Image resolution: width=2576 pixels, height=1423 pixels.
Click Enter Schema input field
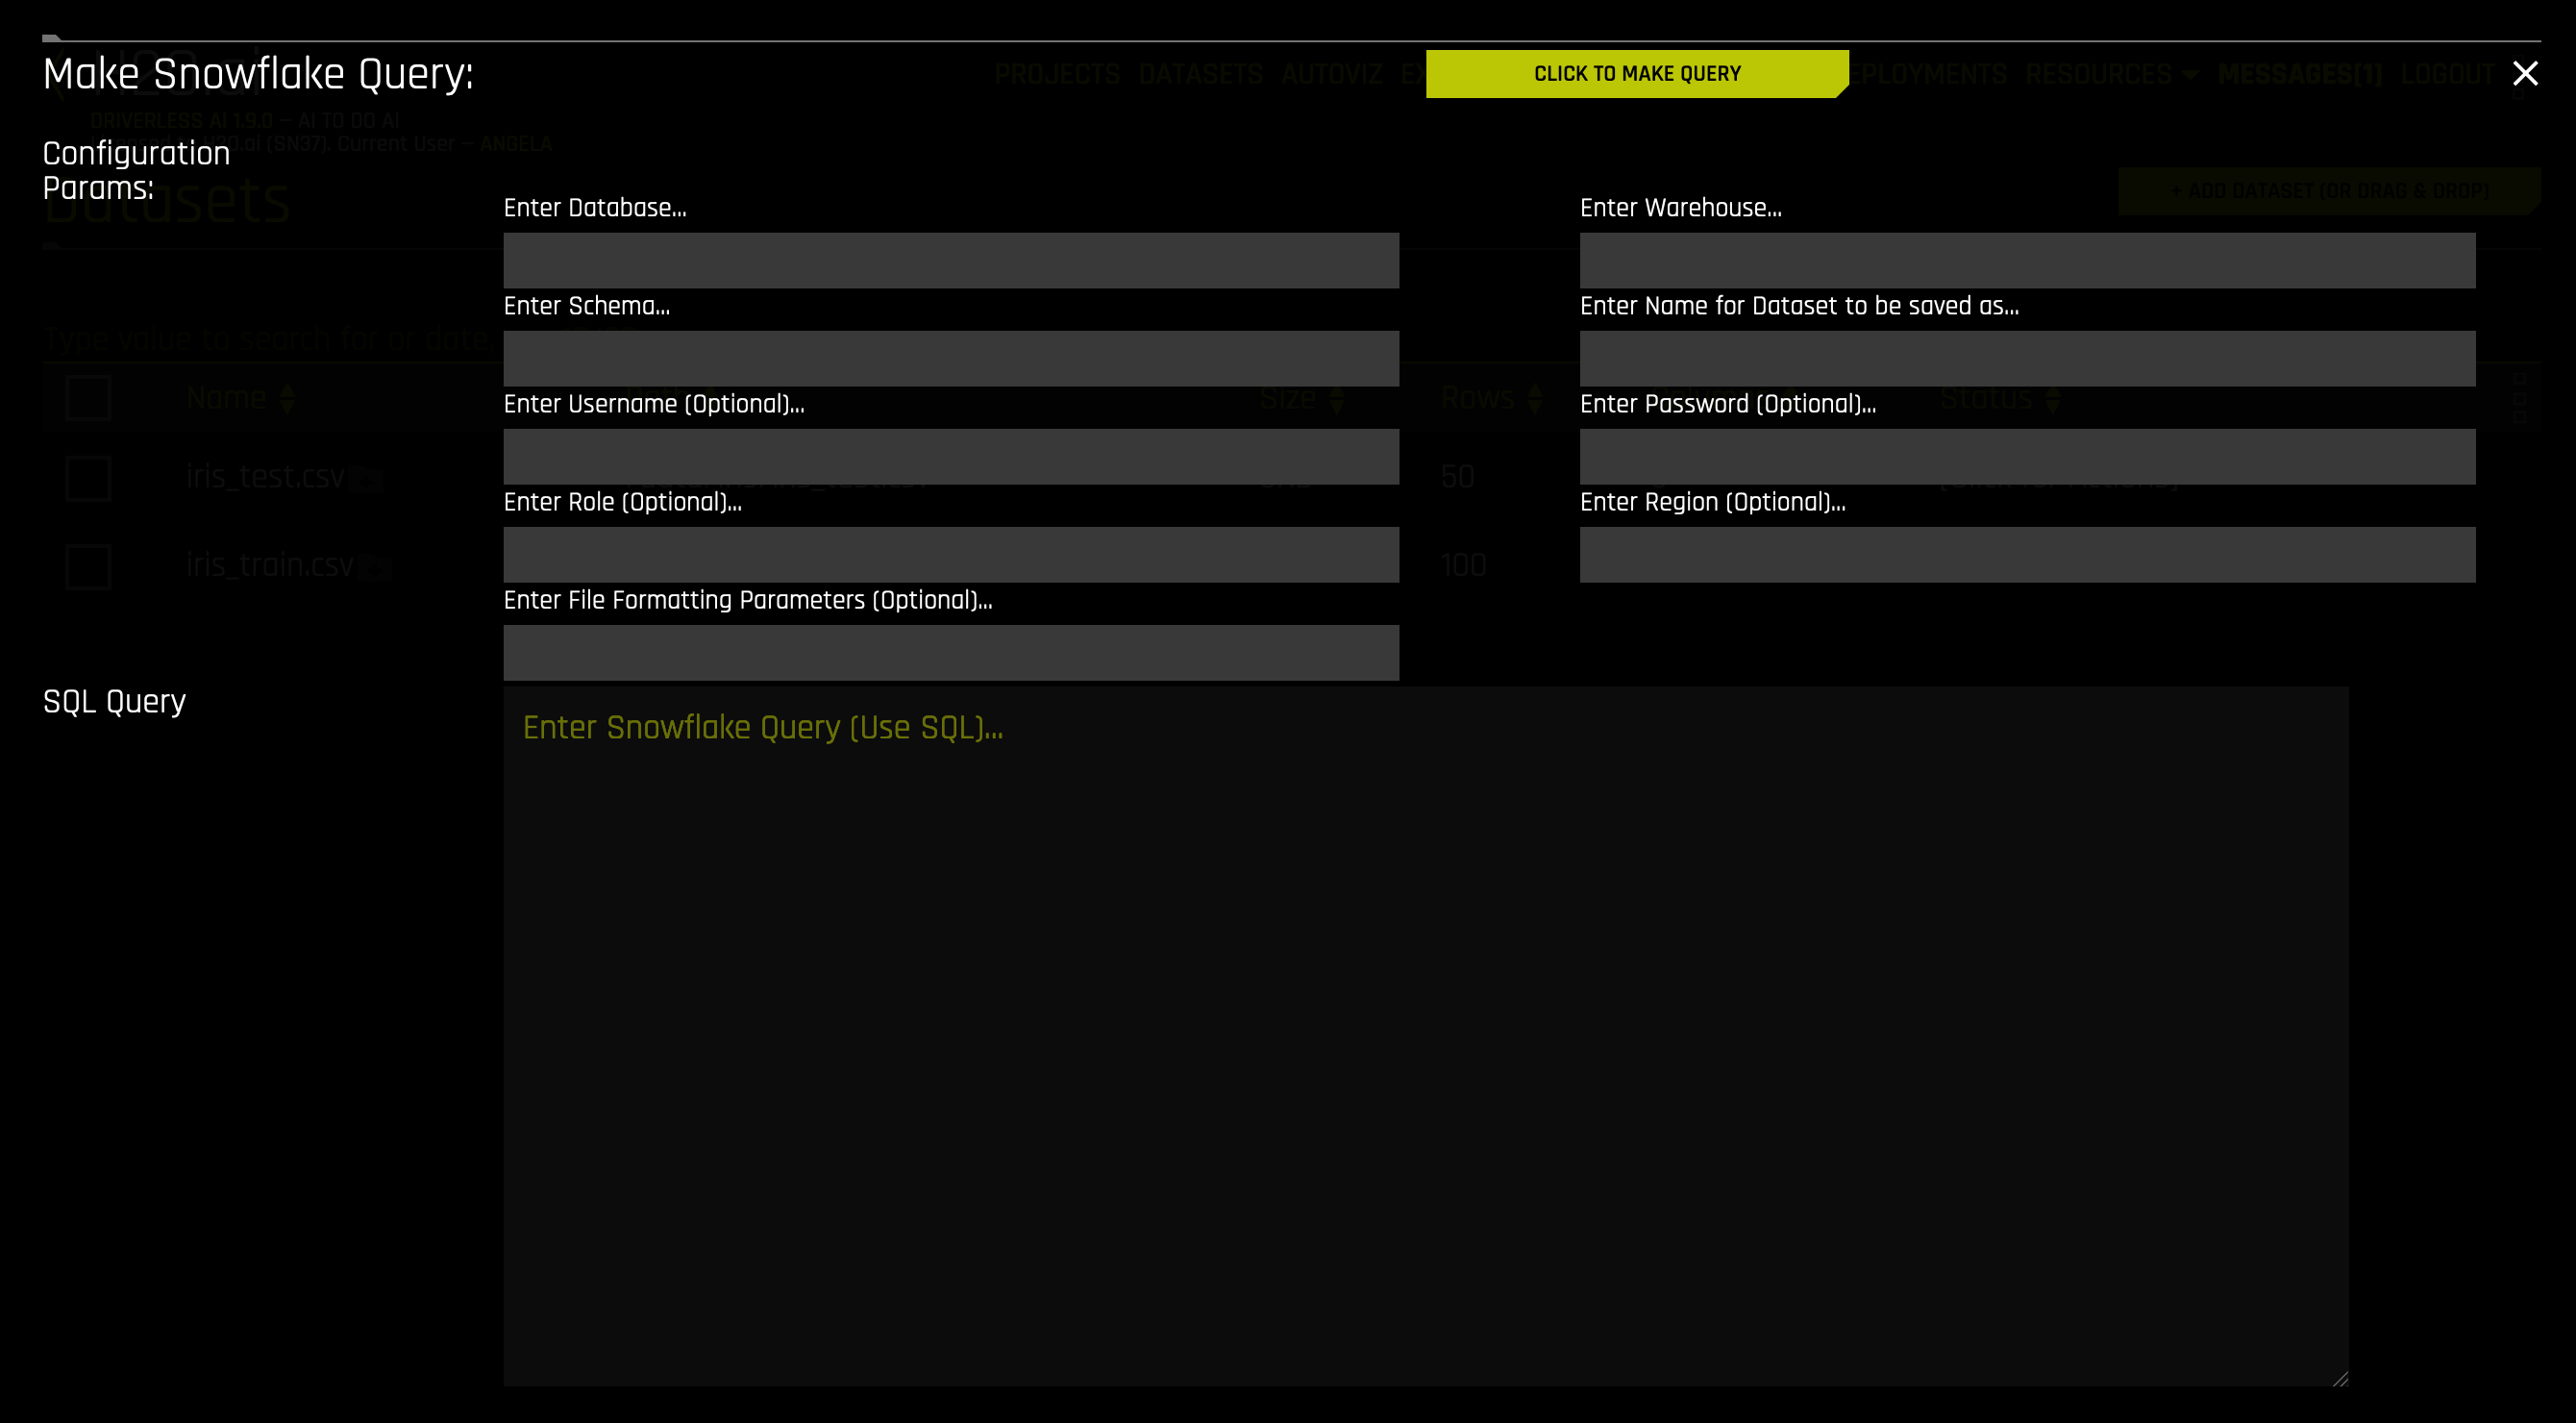[x=951, y=358]
